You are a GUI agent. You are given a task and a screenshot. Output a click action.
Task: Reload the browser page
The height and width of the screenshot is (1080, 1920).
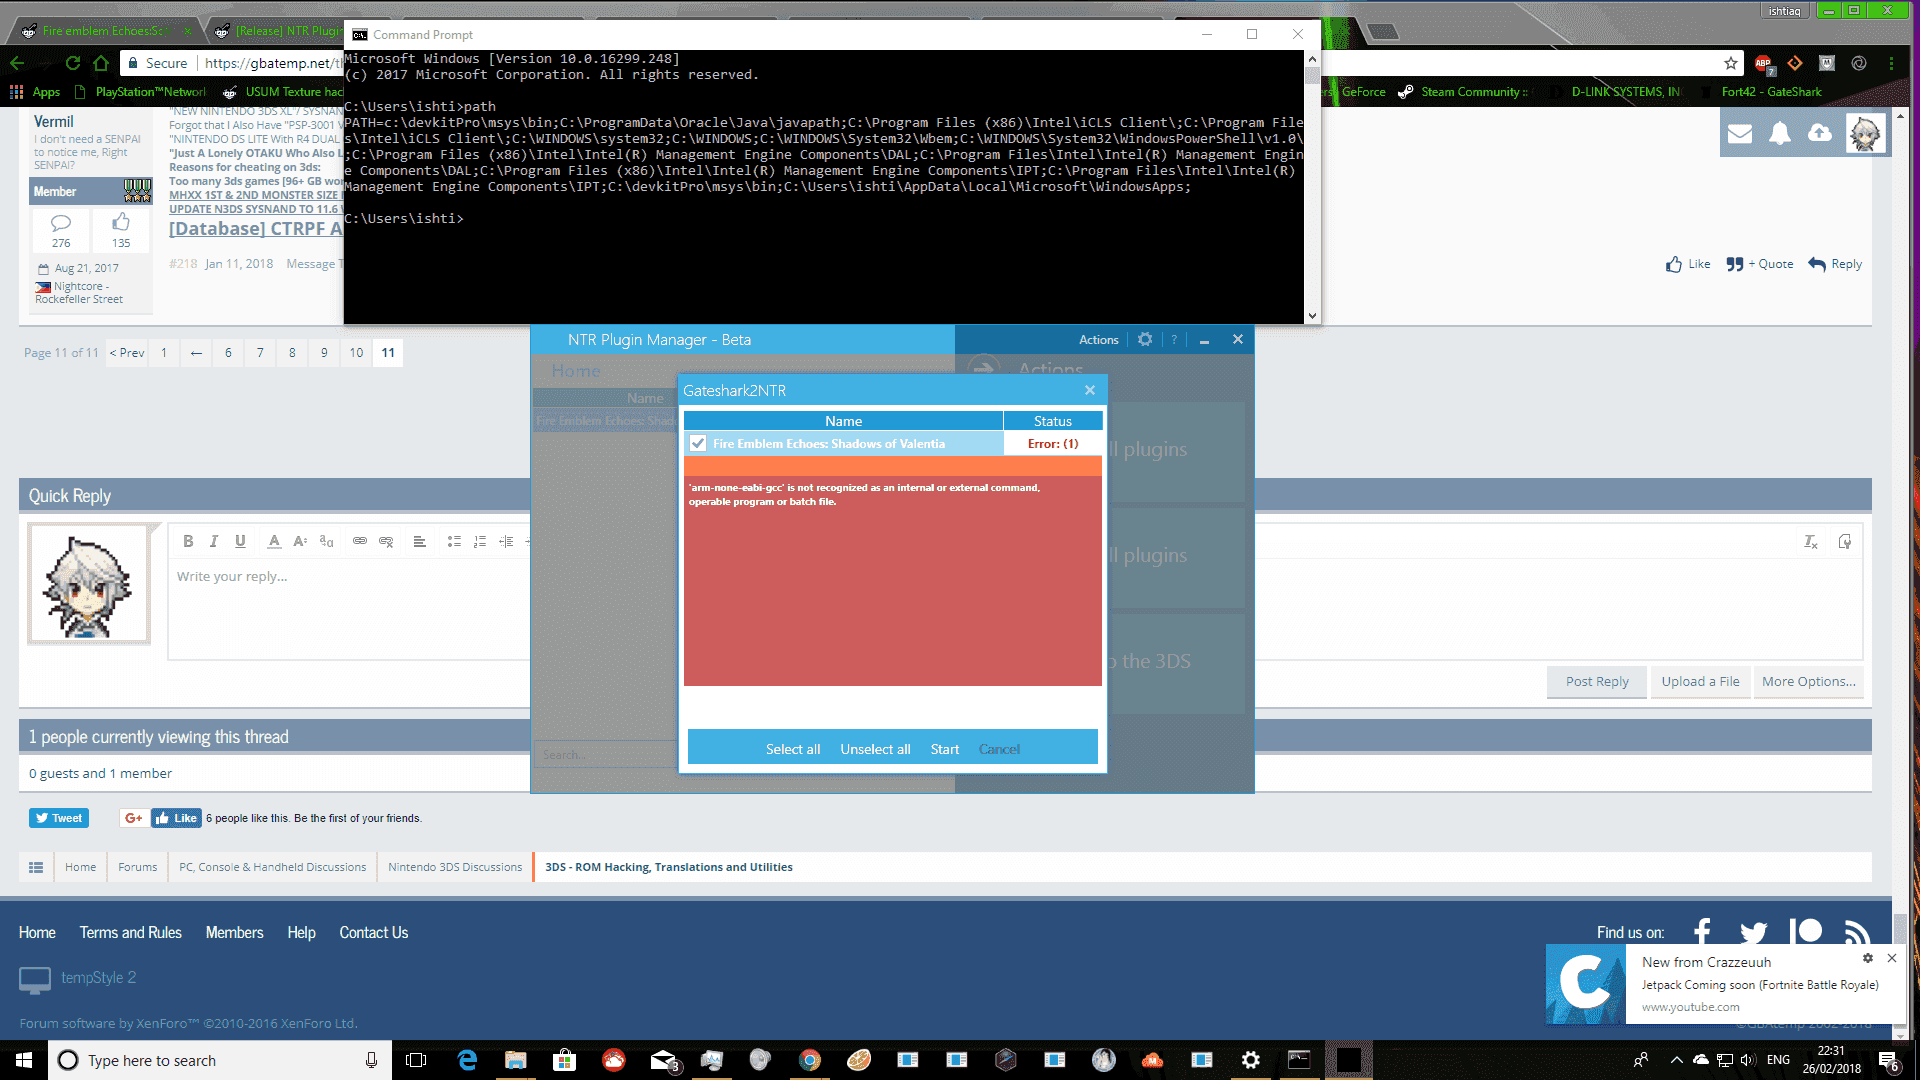click(73, 63)
